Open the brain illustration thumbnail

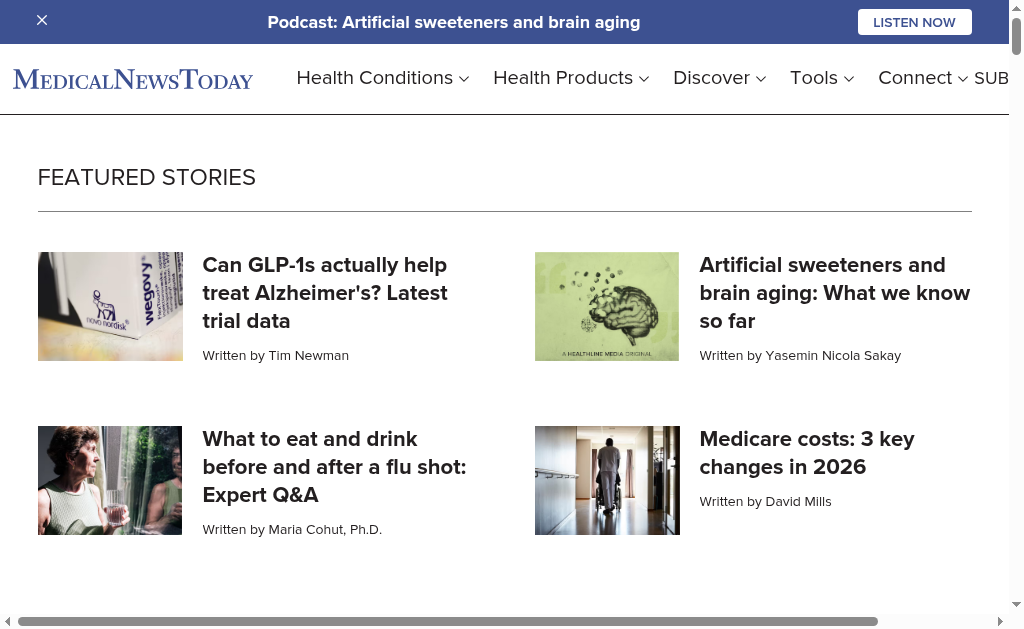point(607,306)
